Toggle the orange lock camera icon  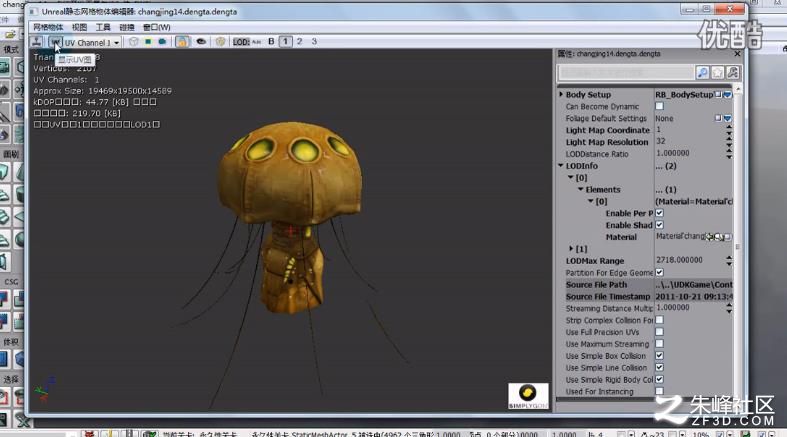pos(182,42)
